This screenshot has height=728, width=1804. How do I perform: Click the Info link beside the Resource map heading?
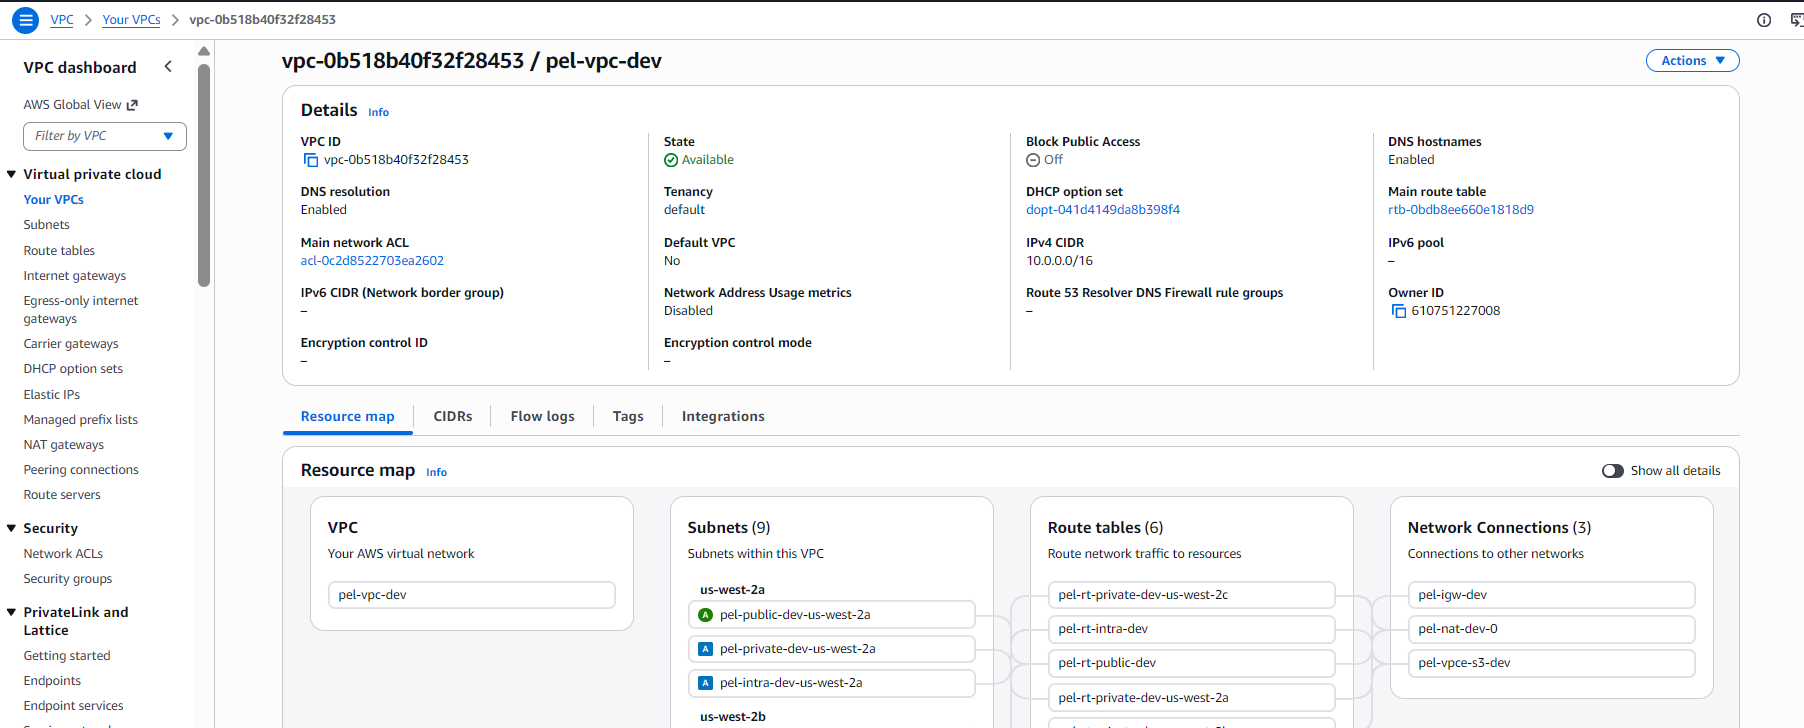[x=436, y=472]
